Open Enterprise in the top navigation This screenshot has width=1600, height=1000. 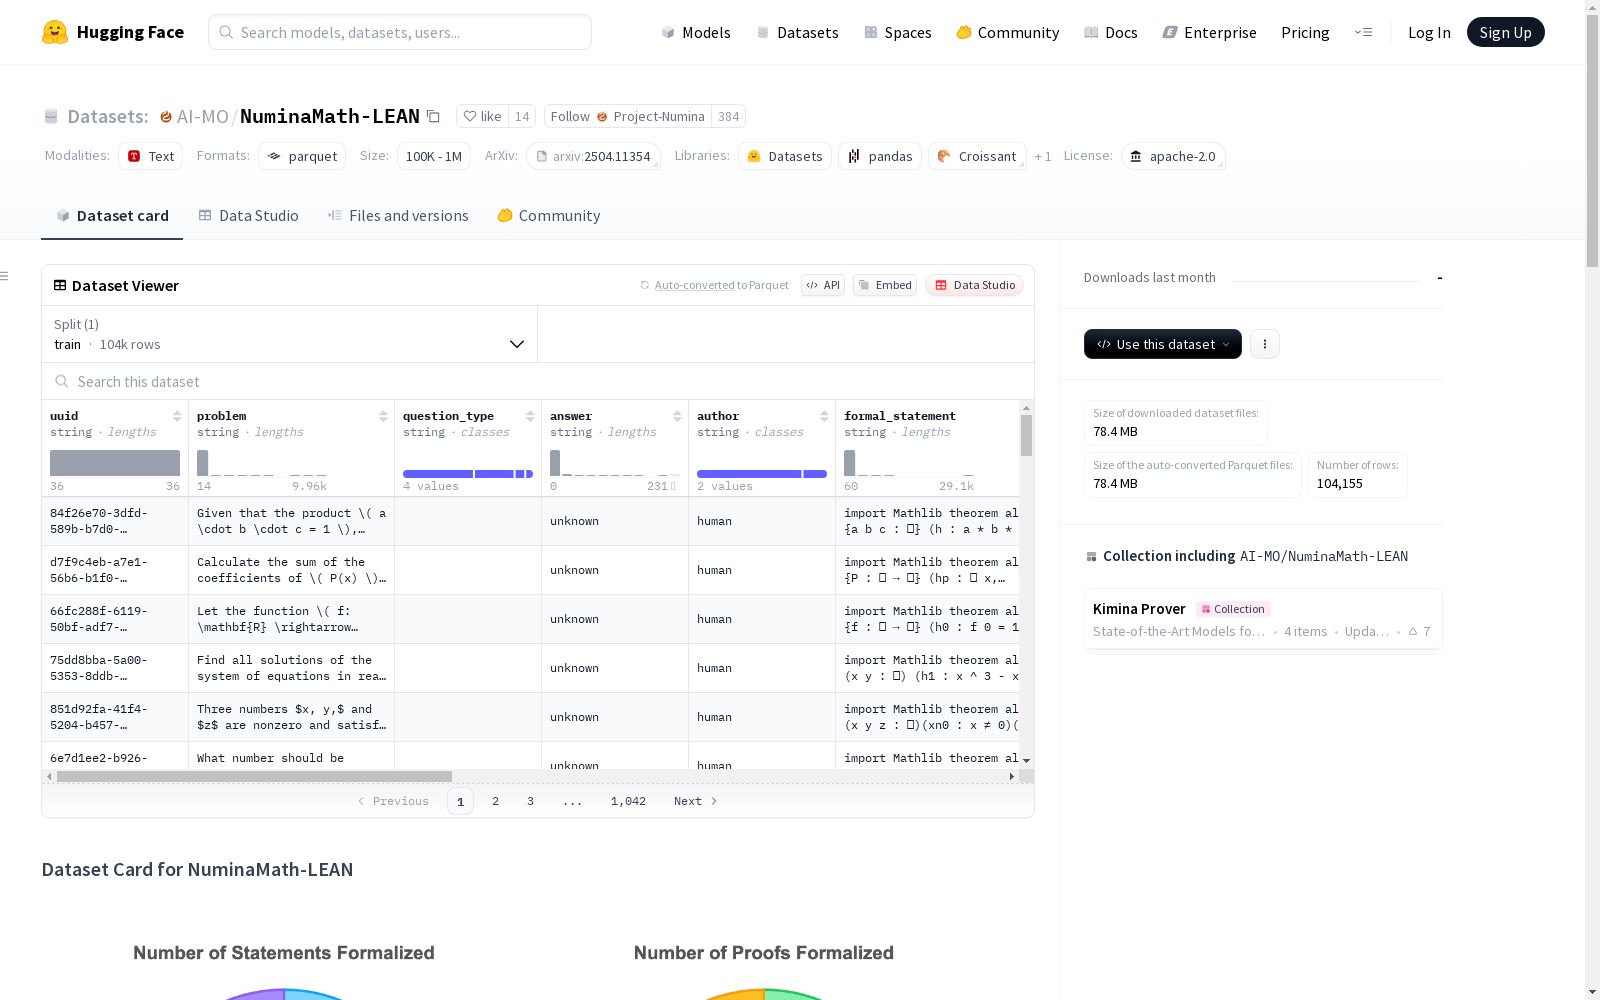(x=1210, y=32)
